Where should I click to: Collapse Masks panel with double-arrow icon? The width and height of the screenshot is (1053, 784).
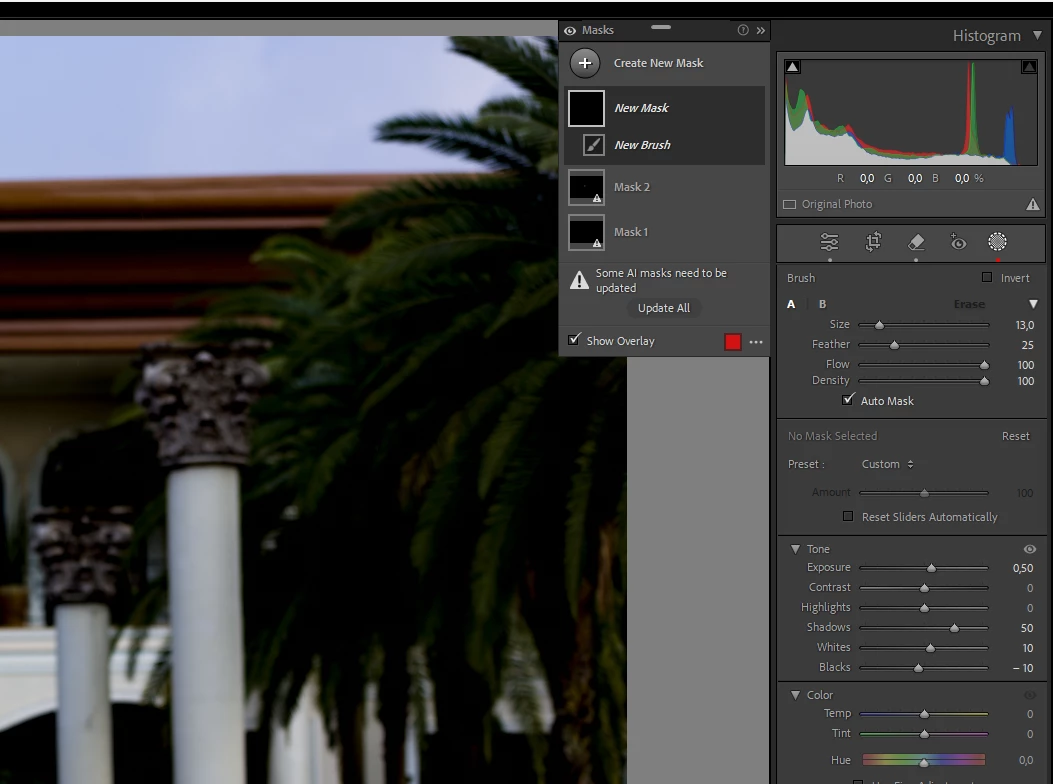point(761,30)
